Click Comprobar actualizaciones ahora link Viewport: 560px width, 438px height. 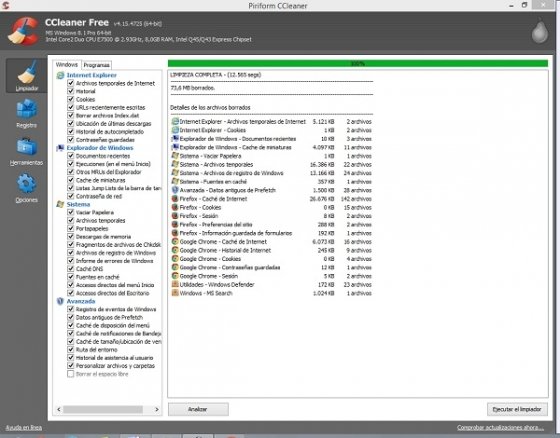click(500, 427)
